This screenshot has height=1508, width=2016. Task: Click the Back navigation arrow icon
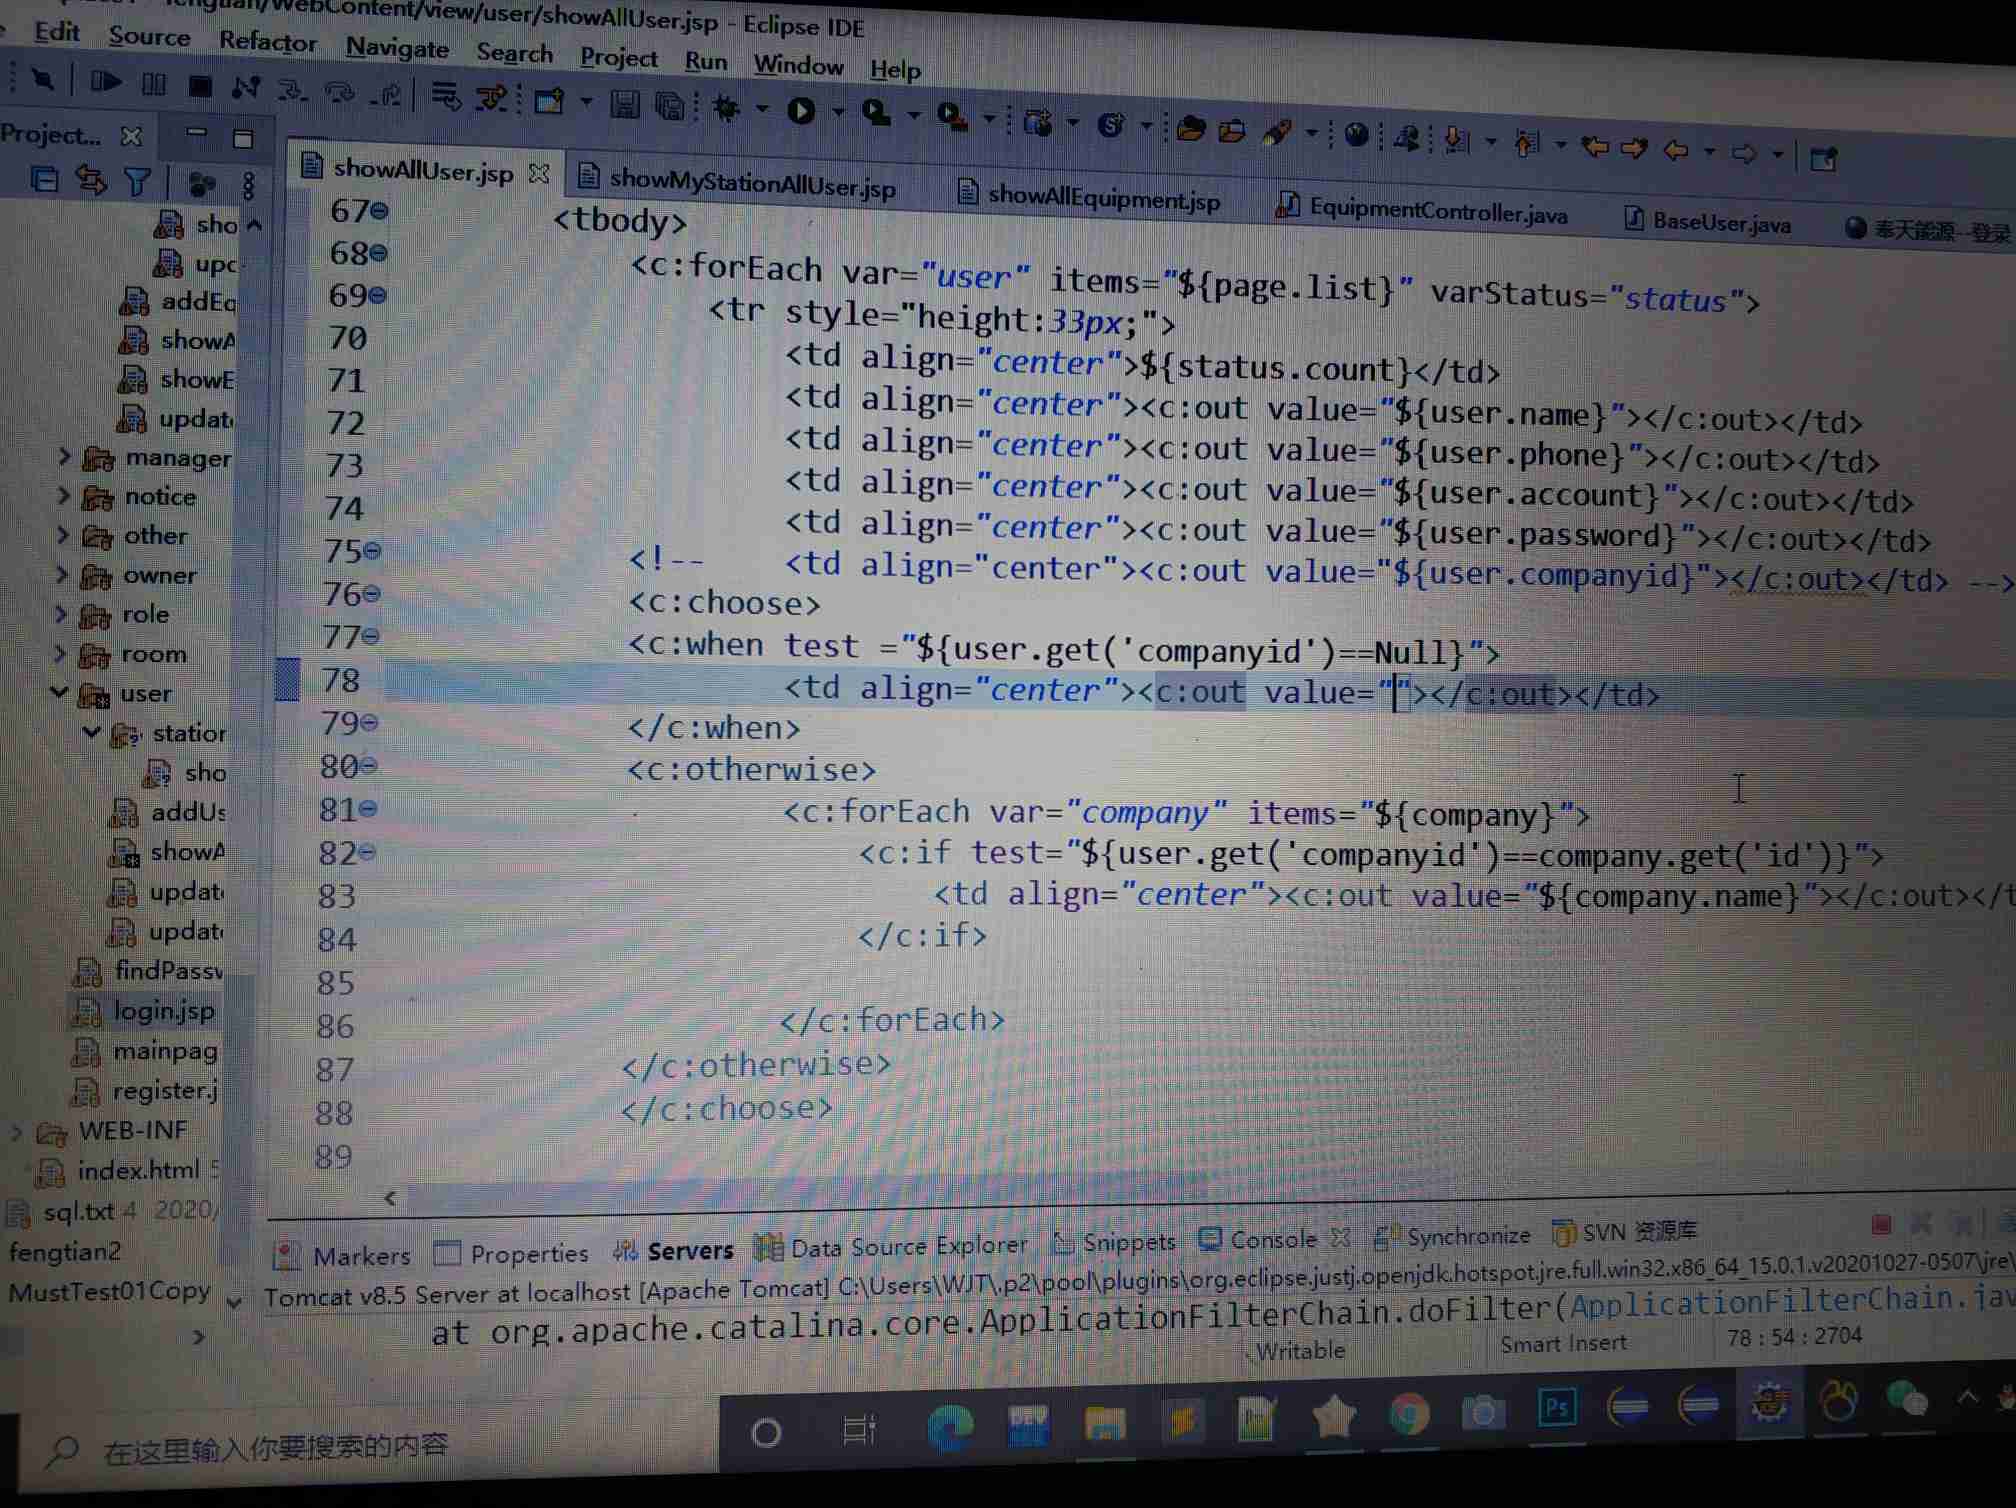coord(1677,151)
